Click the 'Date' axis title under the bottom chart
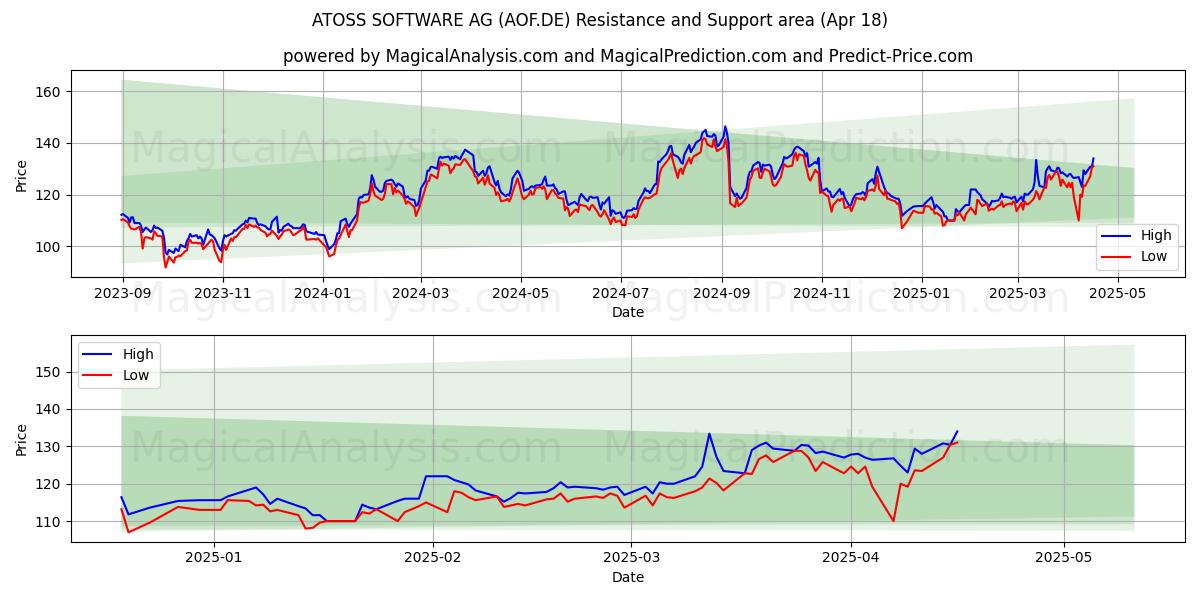This screenshot has width=1200, height=600. coord(628,577)
